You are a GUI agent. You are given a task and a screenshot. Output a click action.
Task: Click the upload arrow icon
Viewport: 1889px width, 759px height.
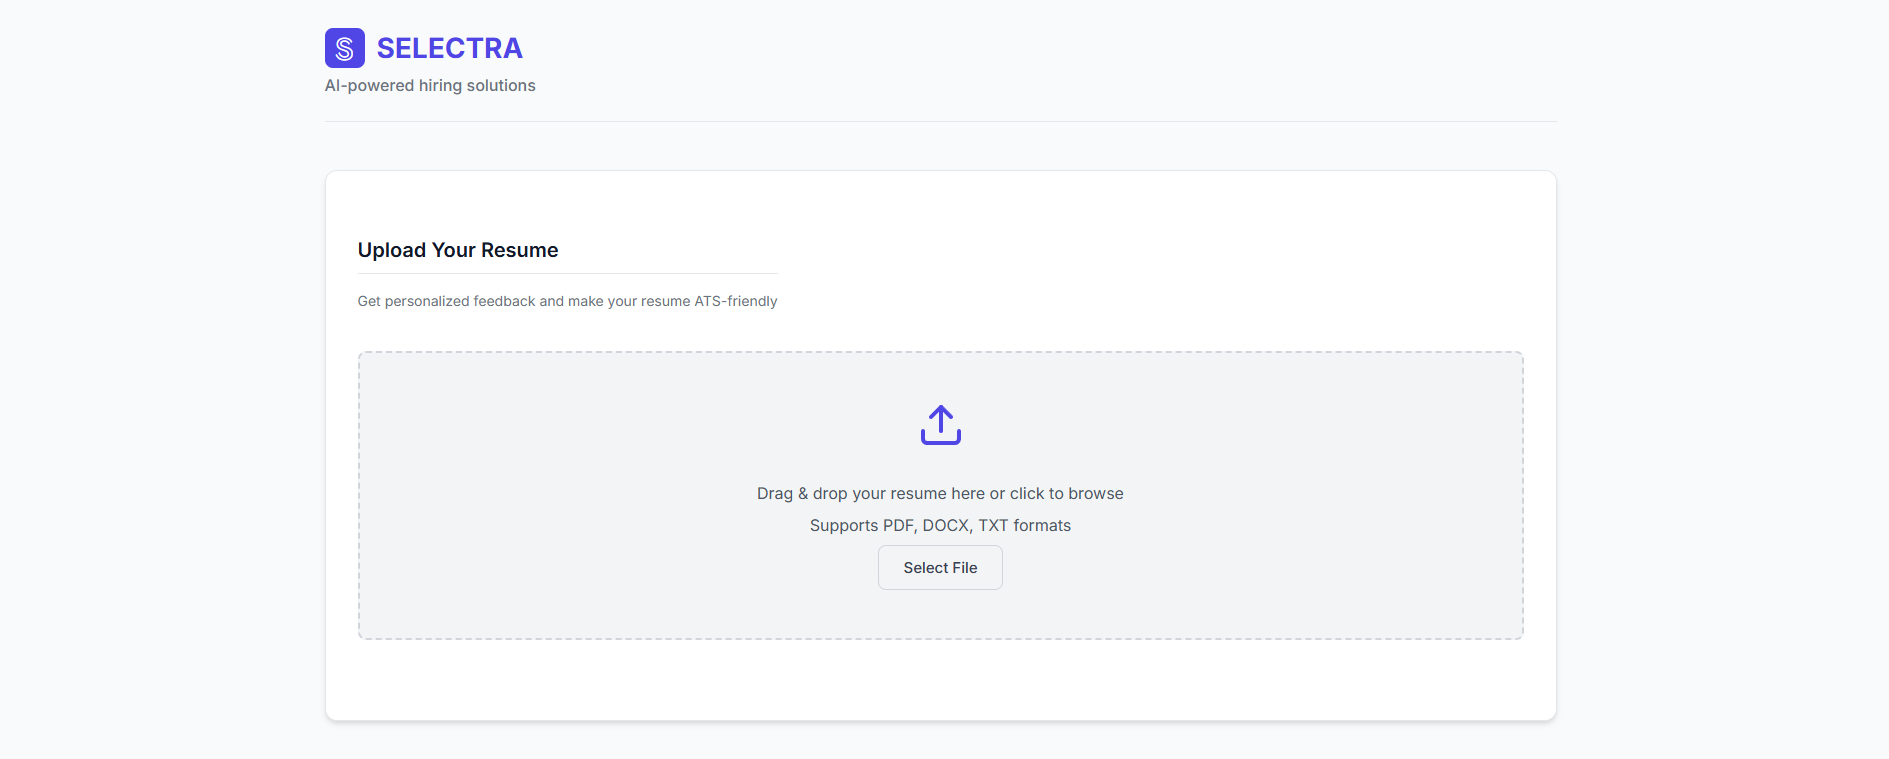click(940, 425)
